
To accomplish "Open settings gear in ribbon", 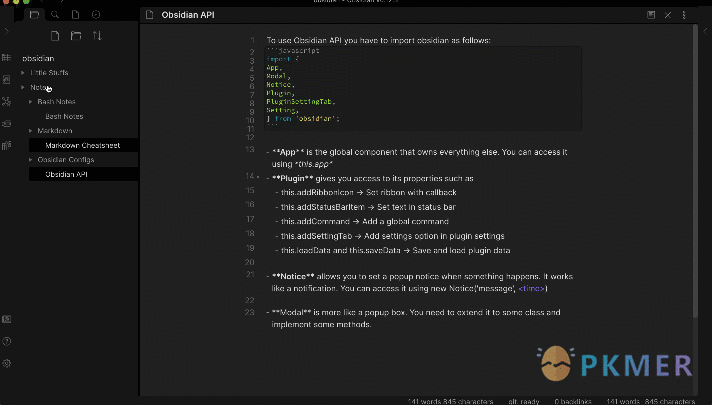I will [x=6, y=363].
